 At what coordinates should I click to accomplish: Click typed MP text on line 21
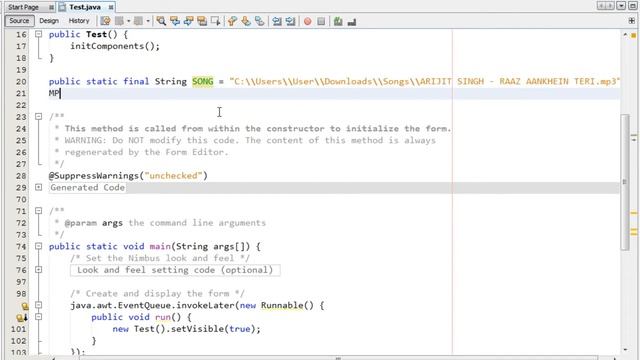coord(54,93)
